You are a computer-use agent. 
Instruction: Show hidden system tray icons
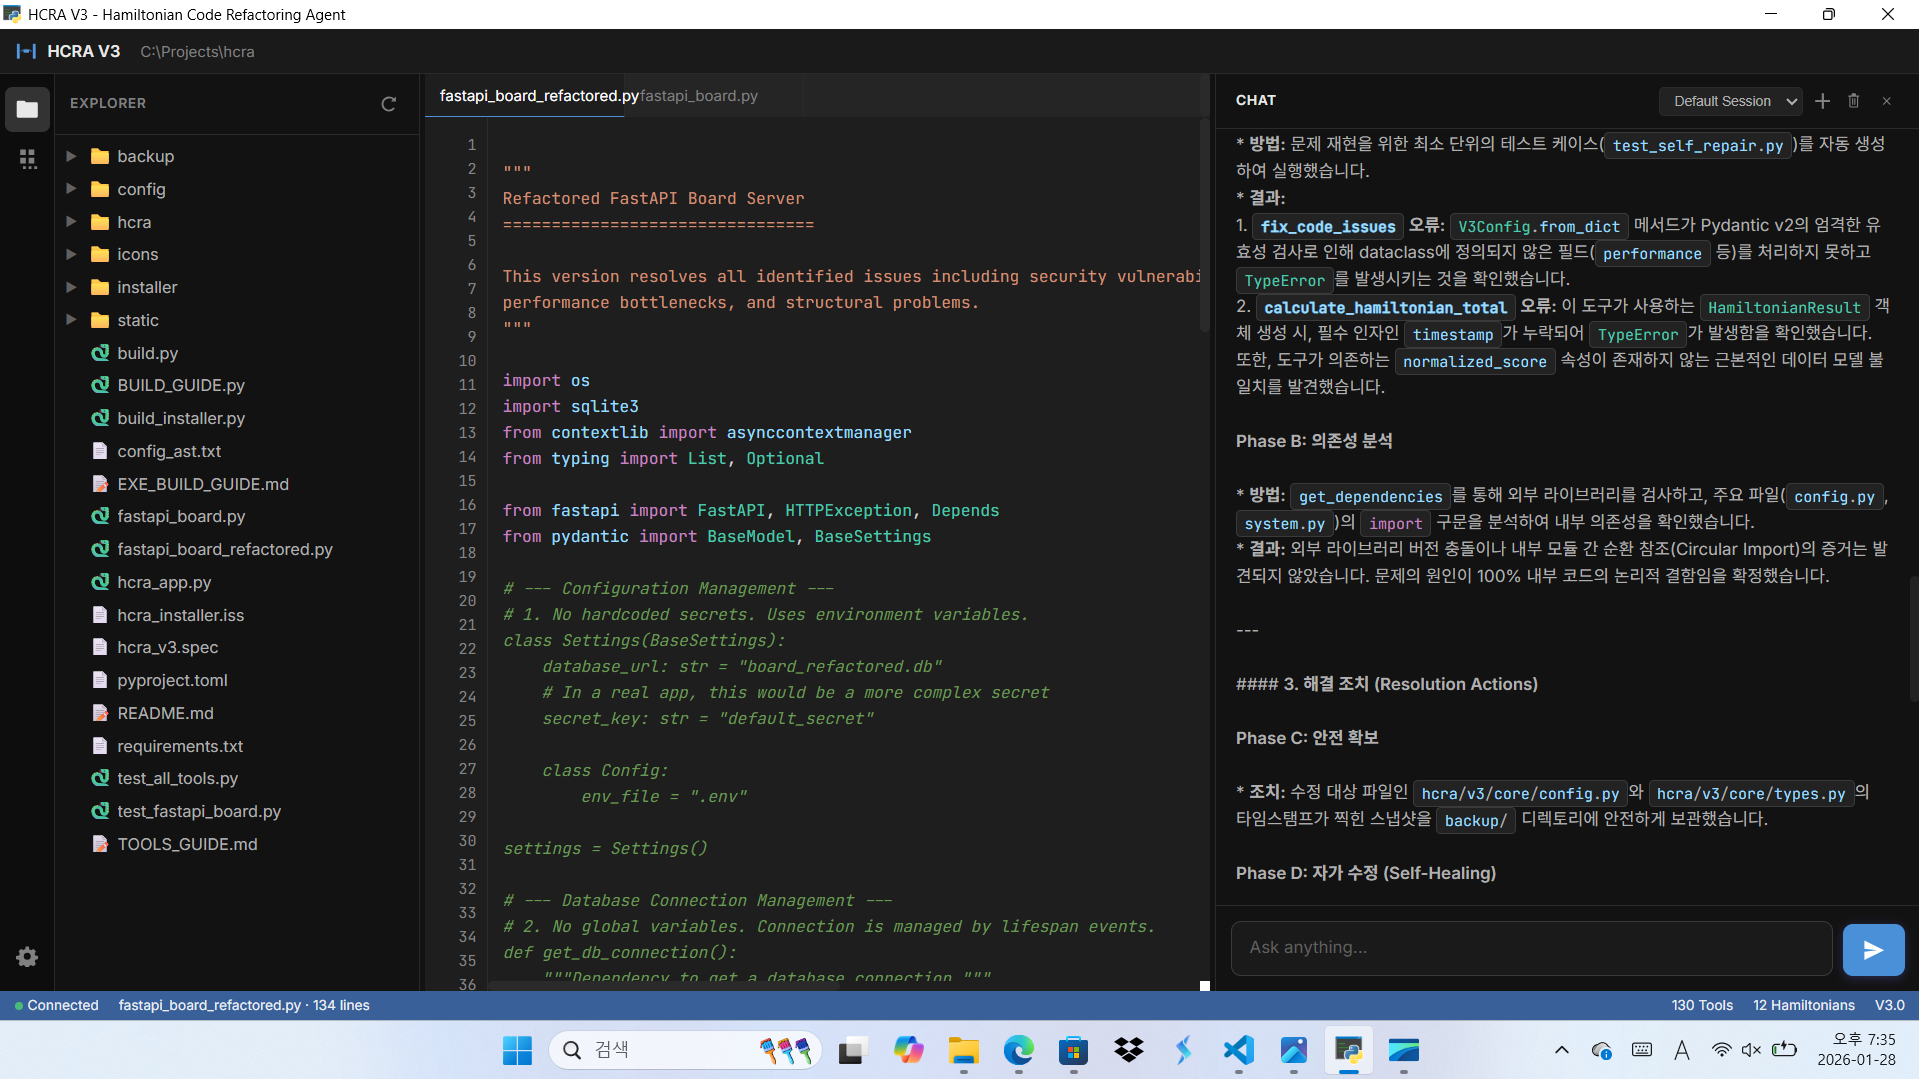click(1561, 1050)
